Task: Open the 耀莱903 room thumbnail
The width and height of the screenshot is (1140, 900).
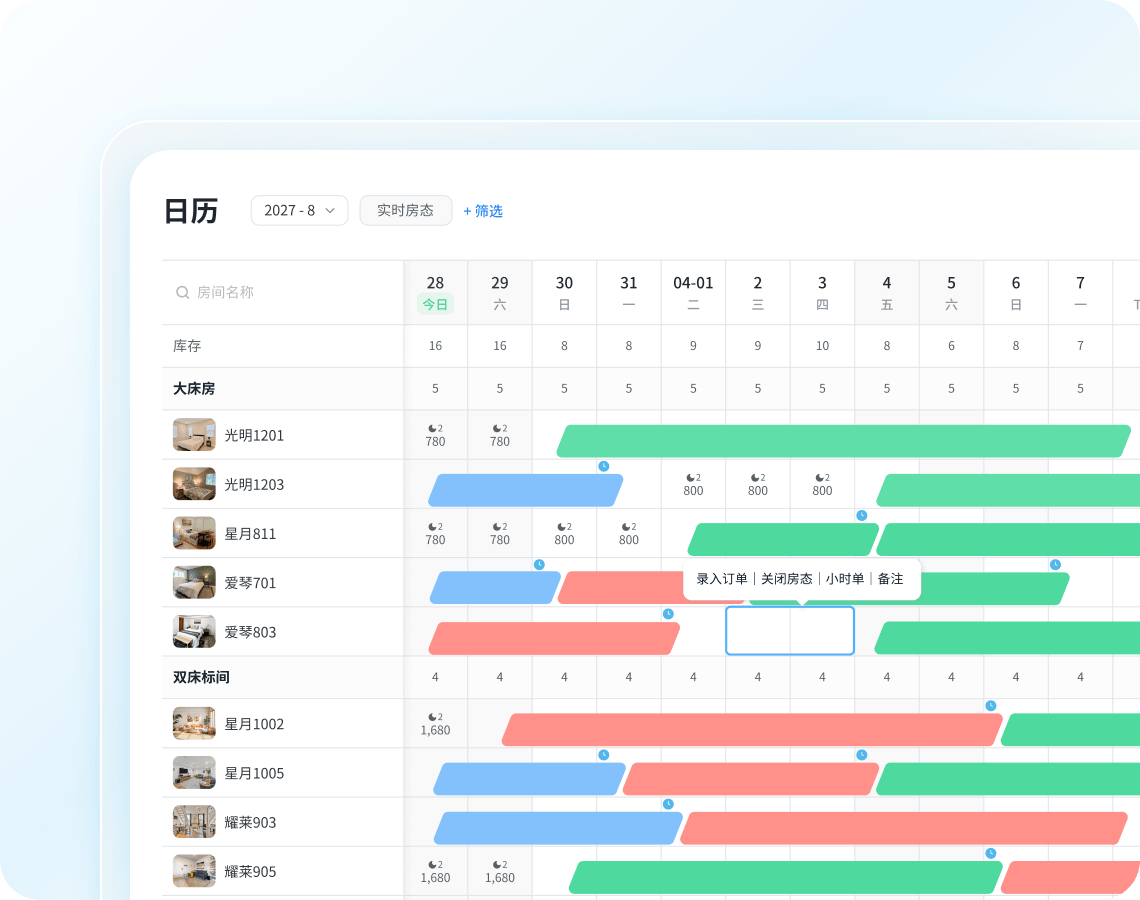Action: click(194, 822)
